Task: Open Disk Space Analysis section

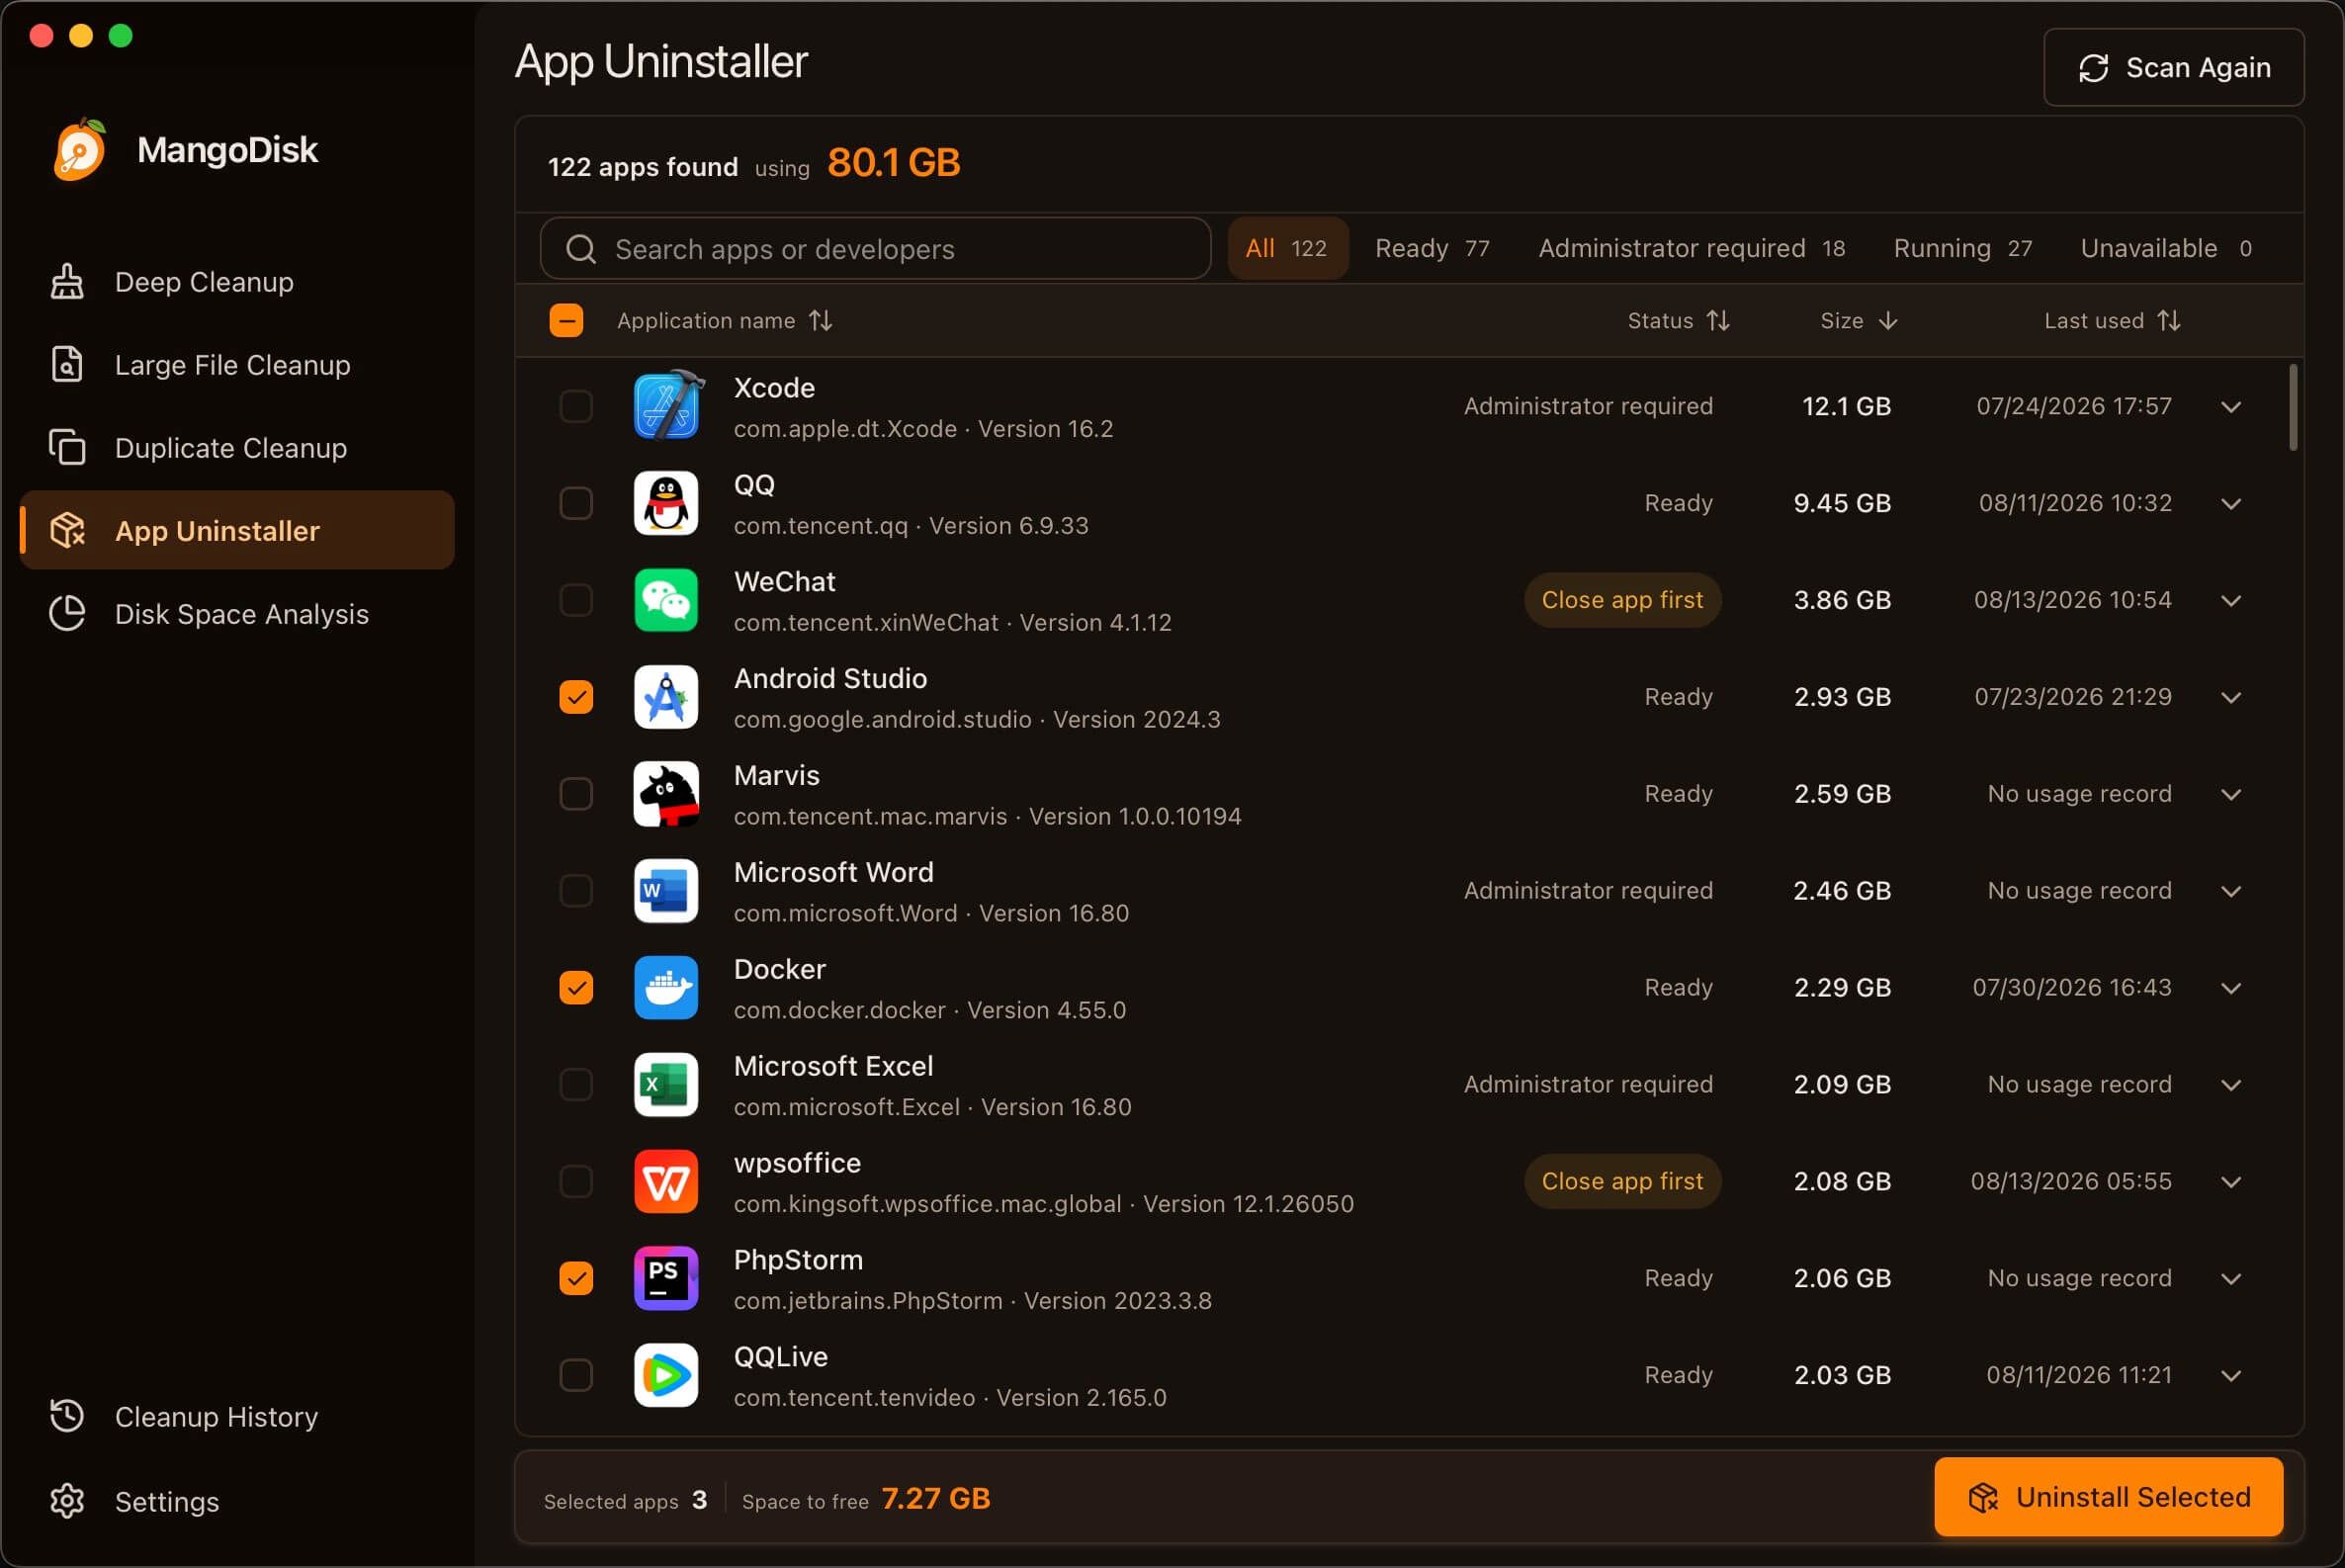Action: tap(237, 614)
